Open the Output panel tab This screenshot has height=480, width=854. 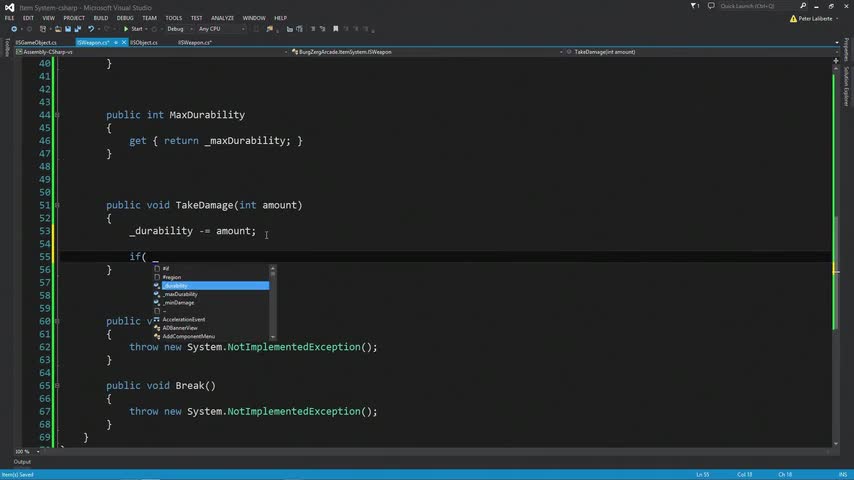(22, 462)
